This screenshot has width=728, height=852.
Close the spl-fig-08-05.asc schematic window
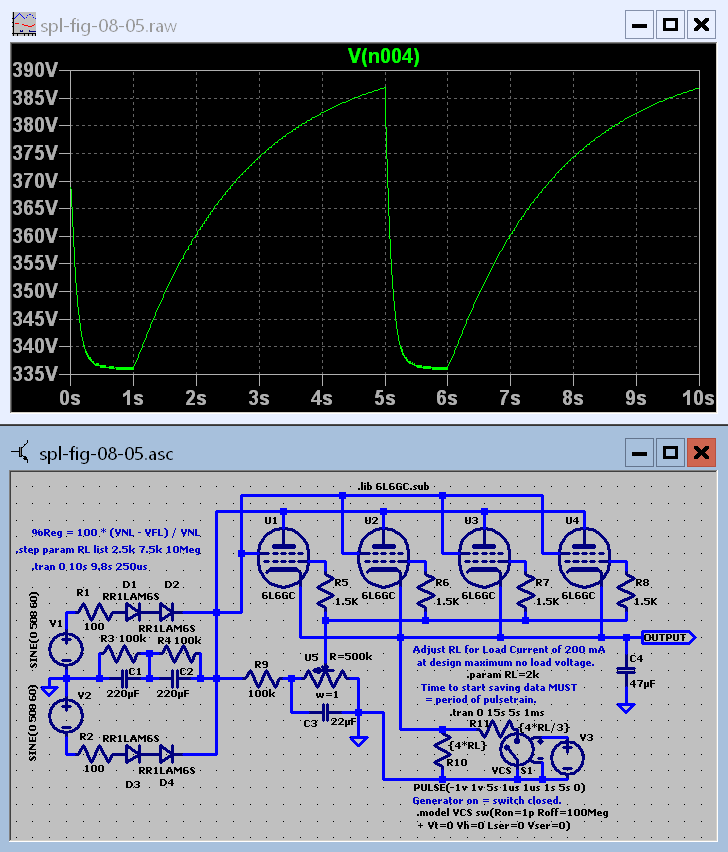pyautogui.click(x=701, y=453)
